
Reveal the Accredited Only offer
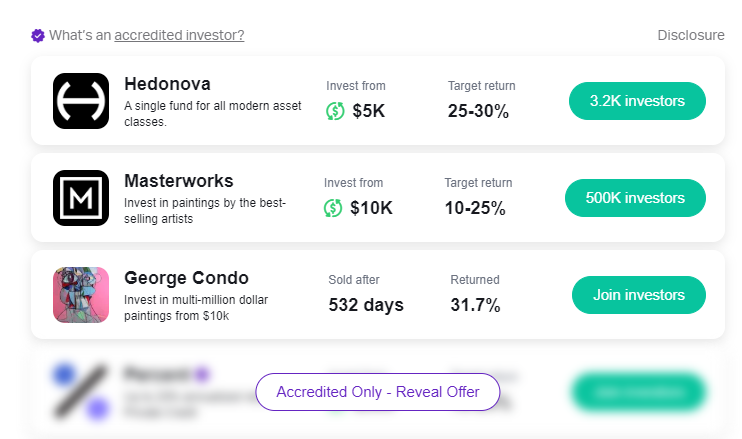[378, 392]
